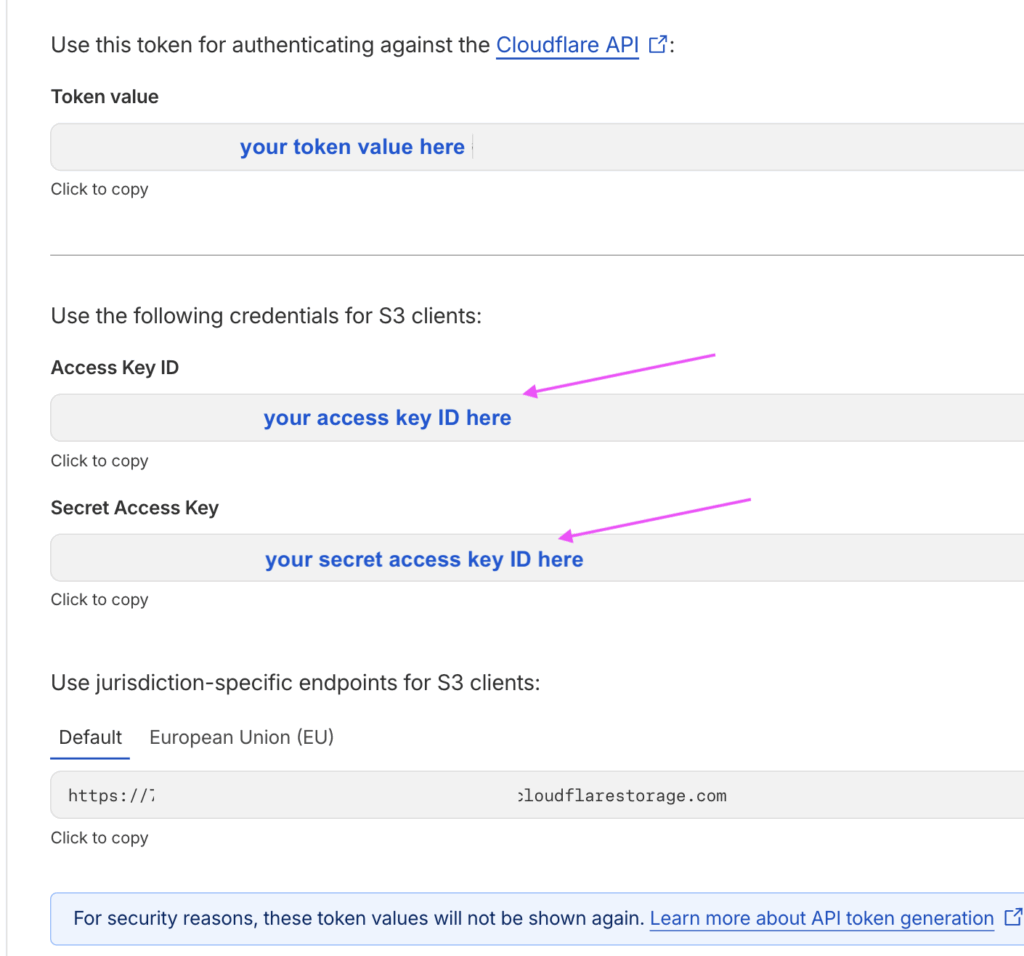
Task: Click the 'Token value' label
Action: pyautogui.click(x=104, y=97)
